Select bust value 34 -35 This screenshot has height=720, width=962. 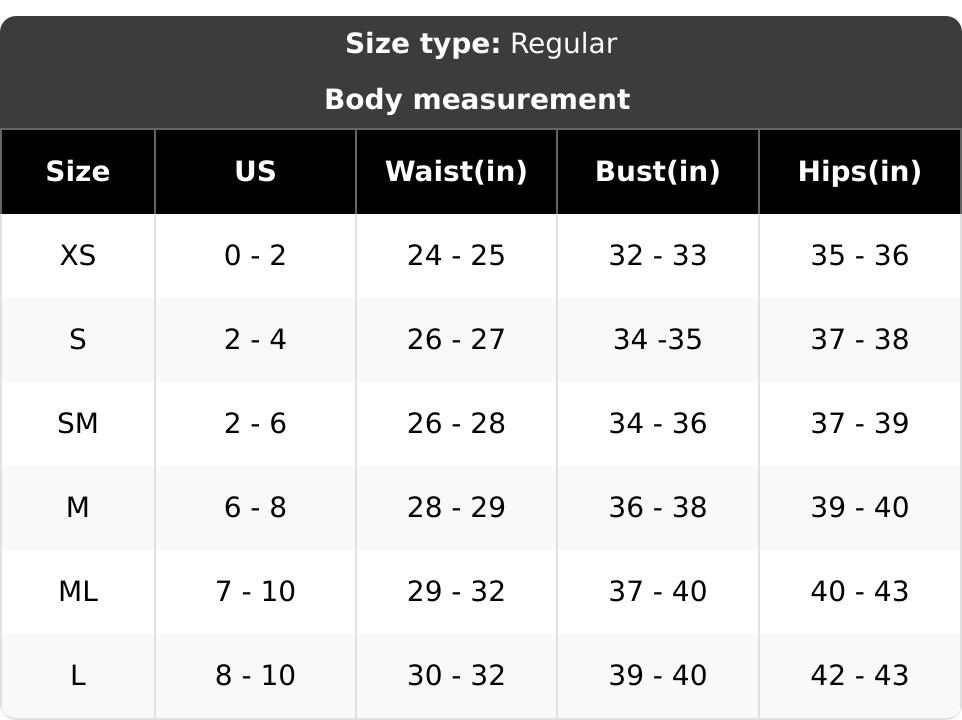(657, 340)
